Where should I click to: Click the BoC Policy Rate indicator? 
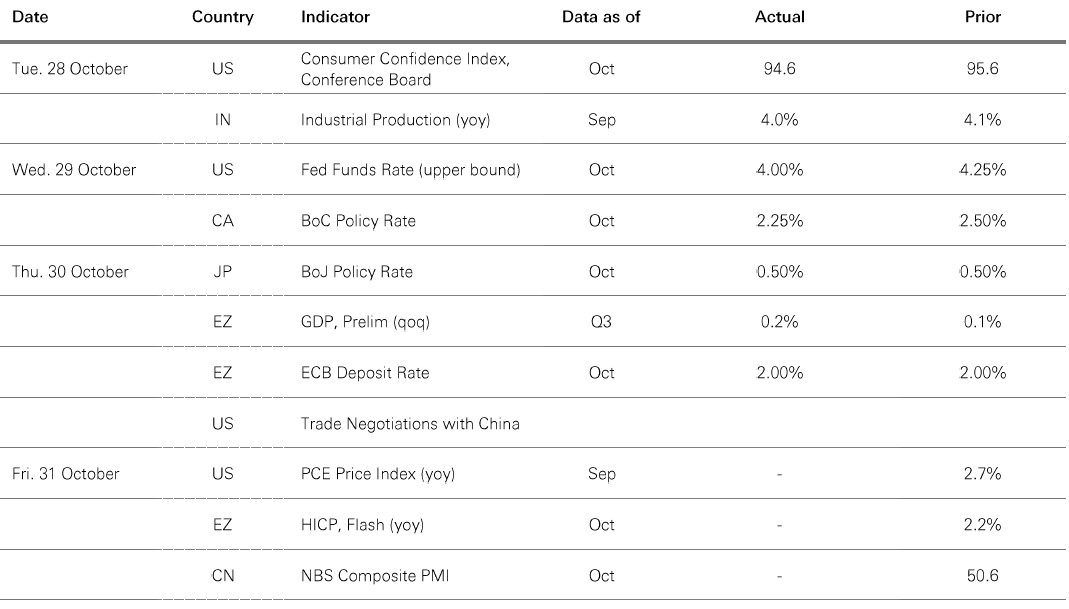(x=357, y=221)
